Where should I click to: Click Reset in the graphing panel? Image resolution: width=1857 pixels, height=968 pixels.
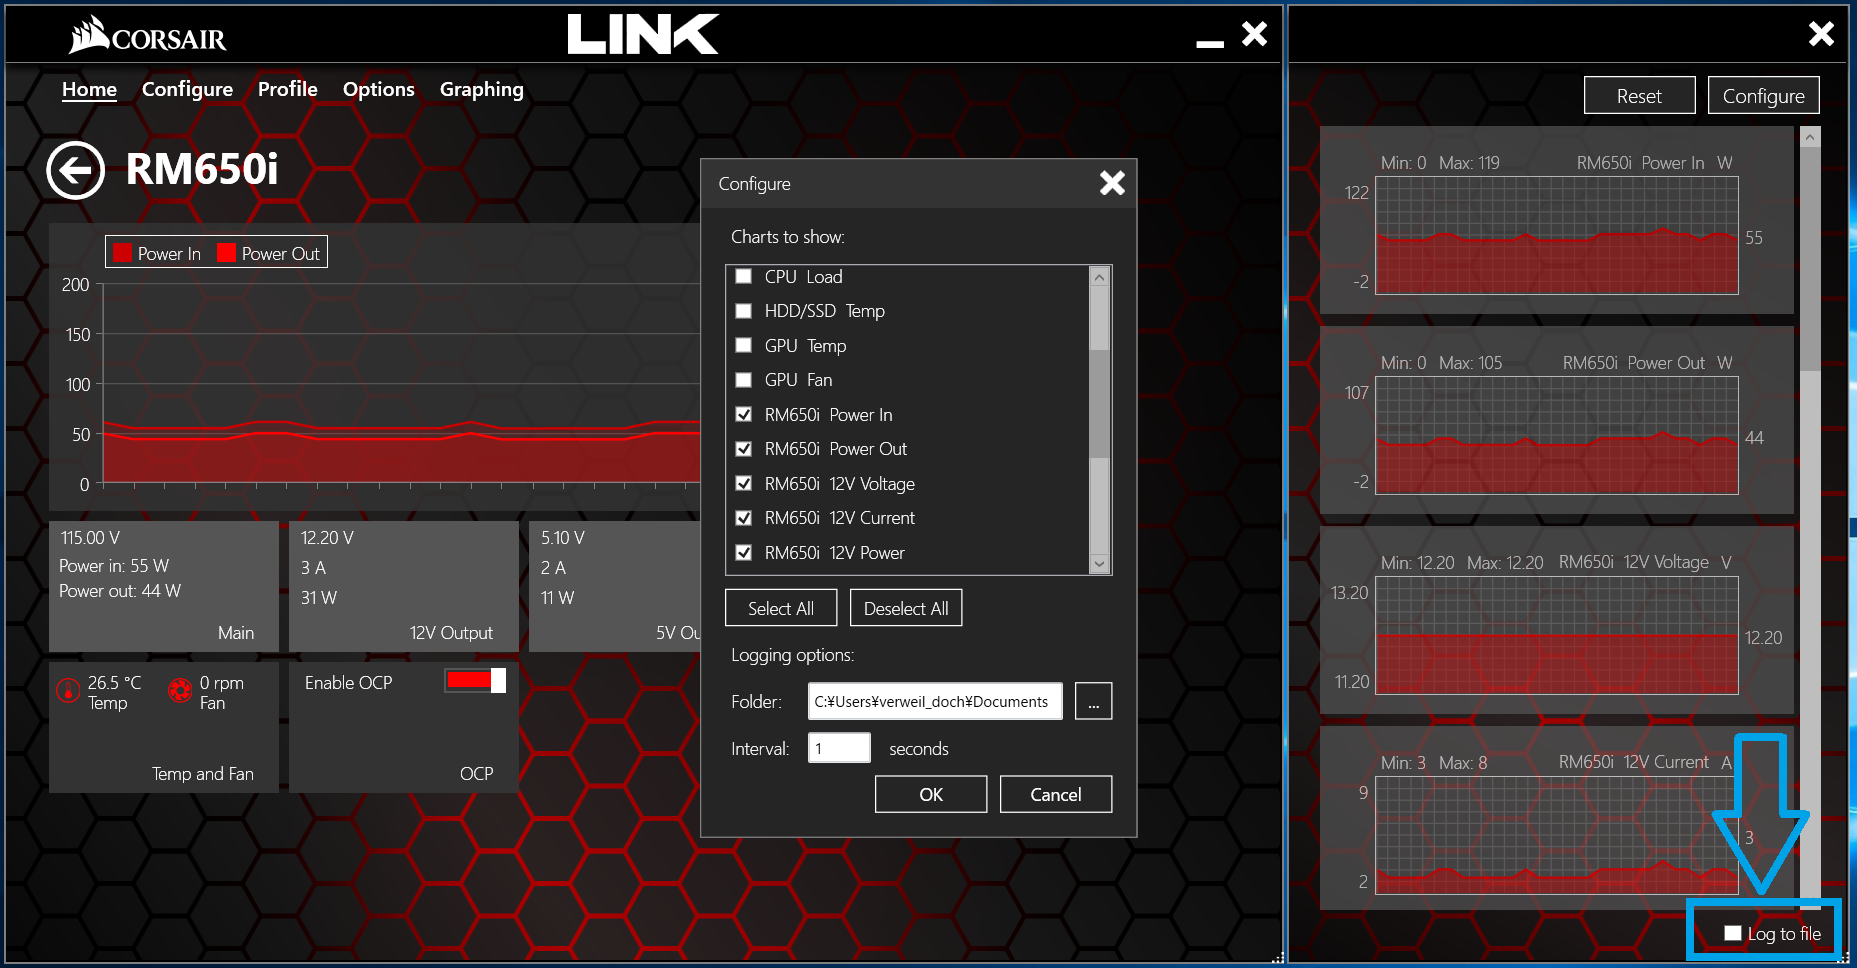click(1639, 96)
